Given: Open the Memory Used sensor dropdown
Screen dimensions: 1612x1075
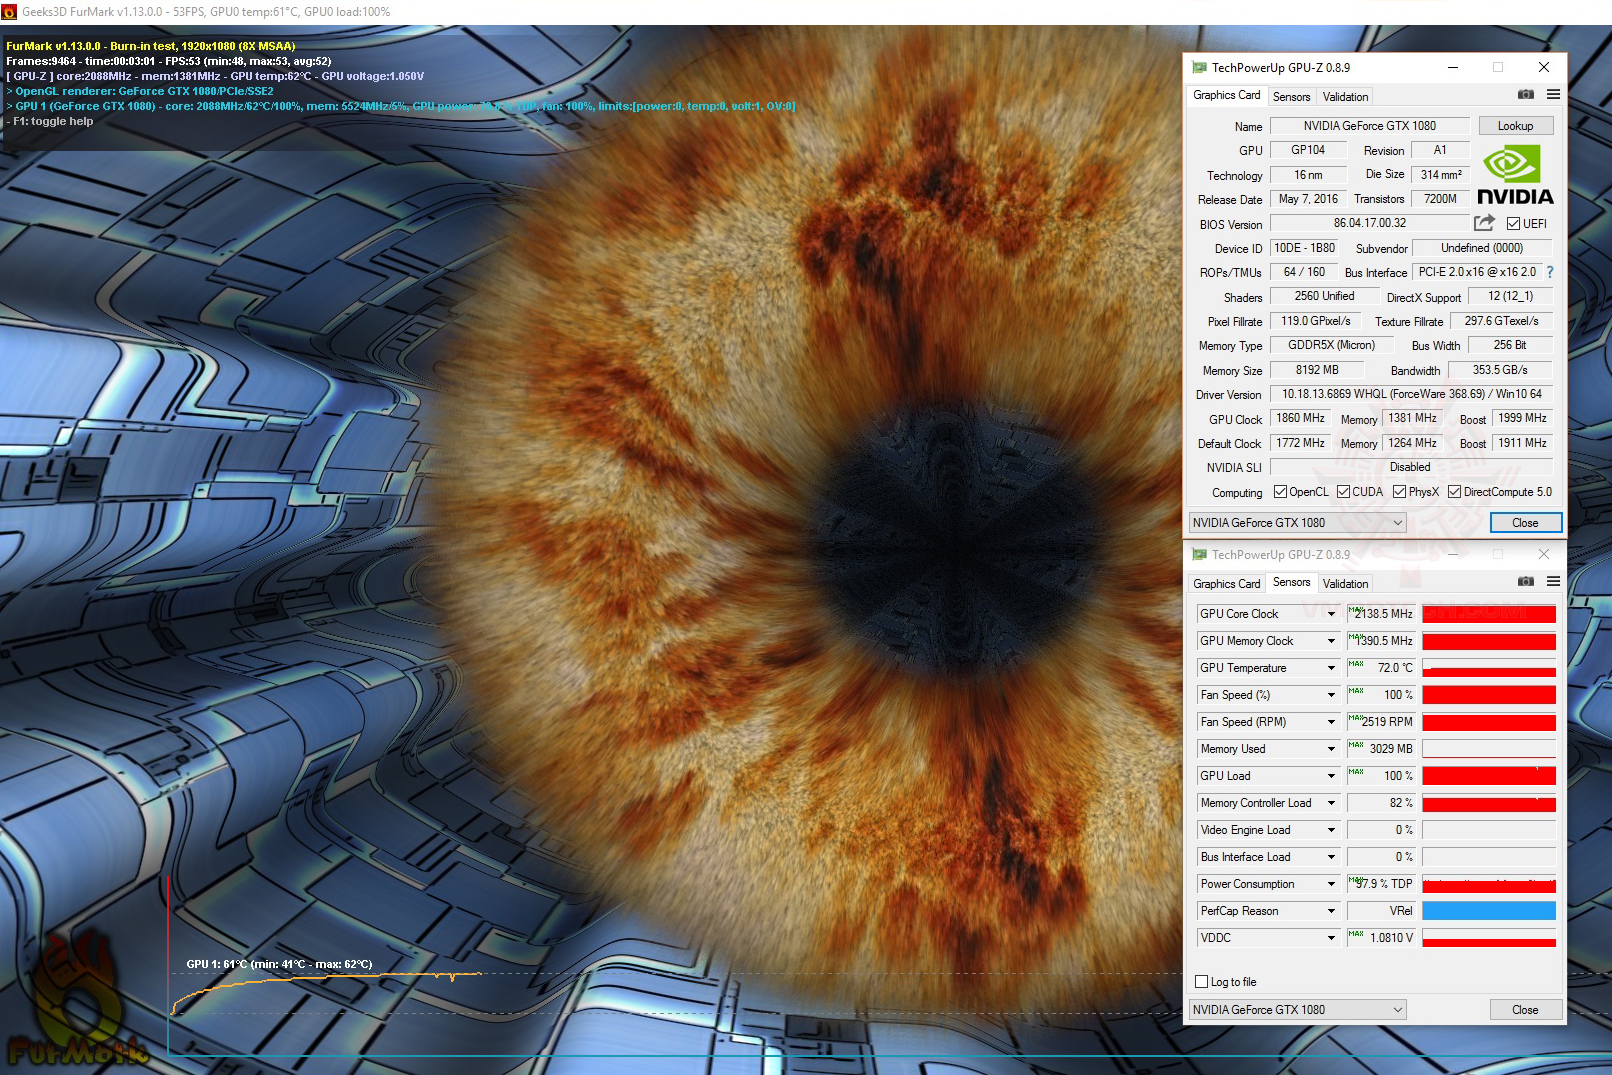Looking at the screenshot, I should [1331, 749].
